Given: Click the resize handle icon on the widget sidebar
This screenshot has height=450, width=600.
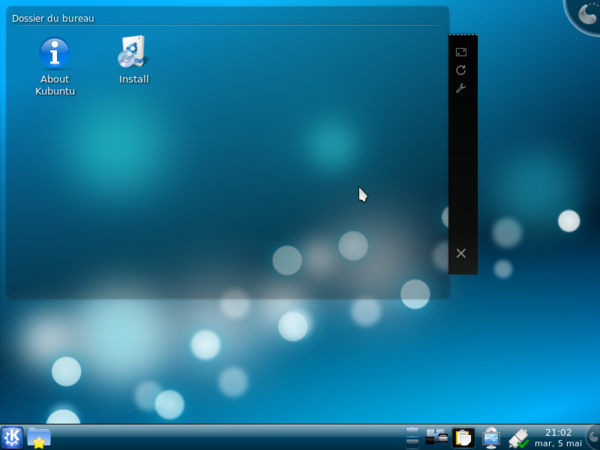Looking at the screenshot, I should [461, 52].
